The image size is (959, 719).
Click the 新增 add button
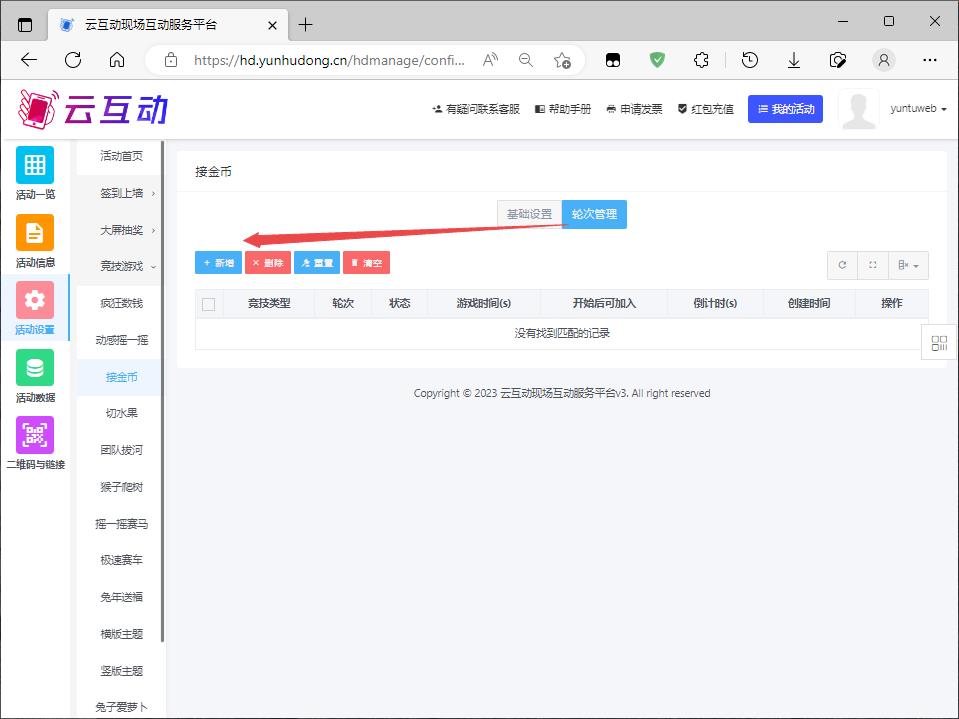coord(218,263)
